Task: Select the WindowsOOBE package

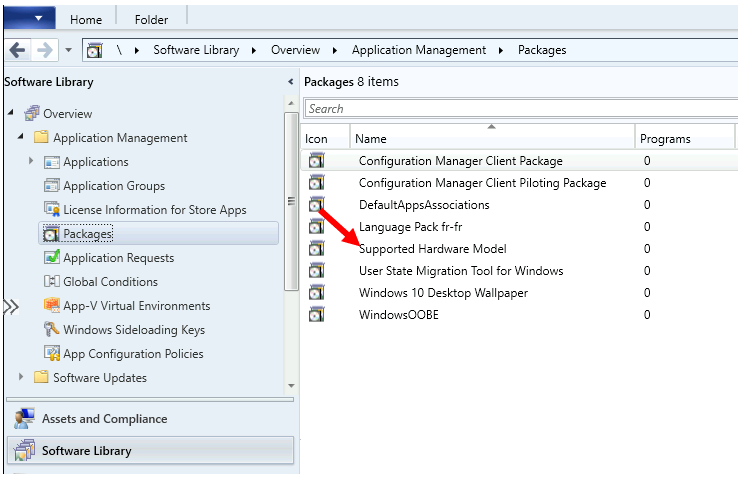Action: (x=519, y=315)
